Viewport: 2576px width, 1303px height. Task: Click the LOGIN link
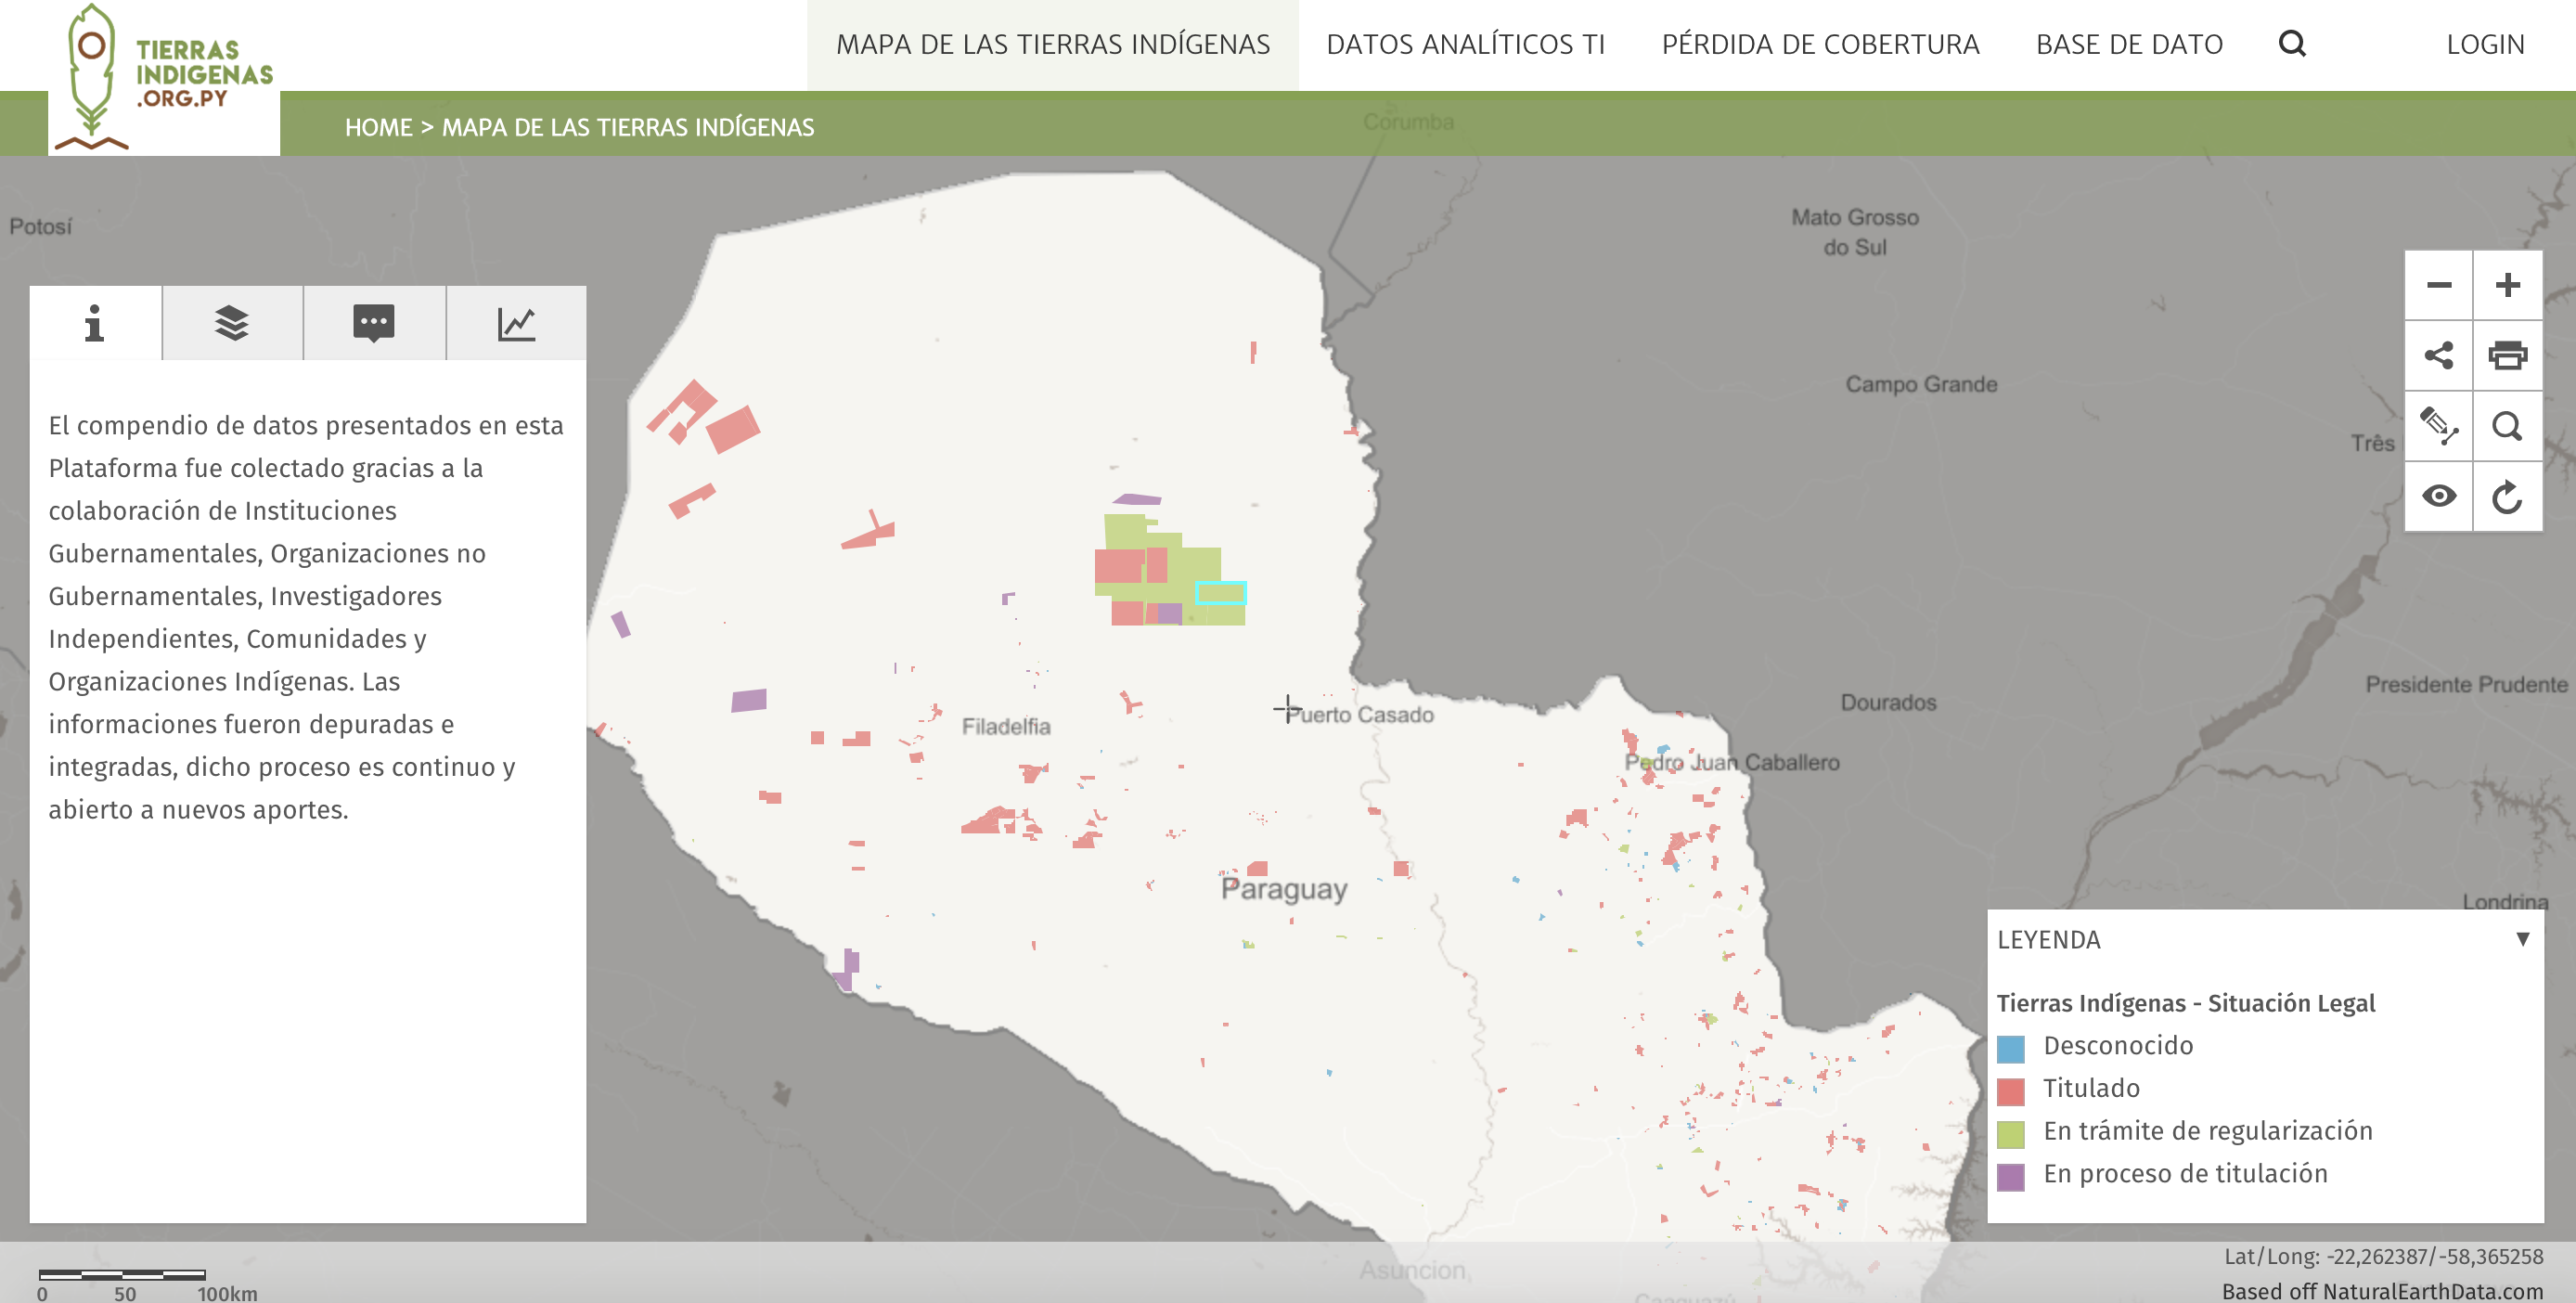point(2485,45)
